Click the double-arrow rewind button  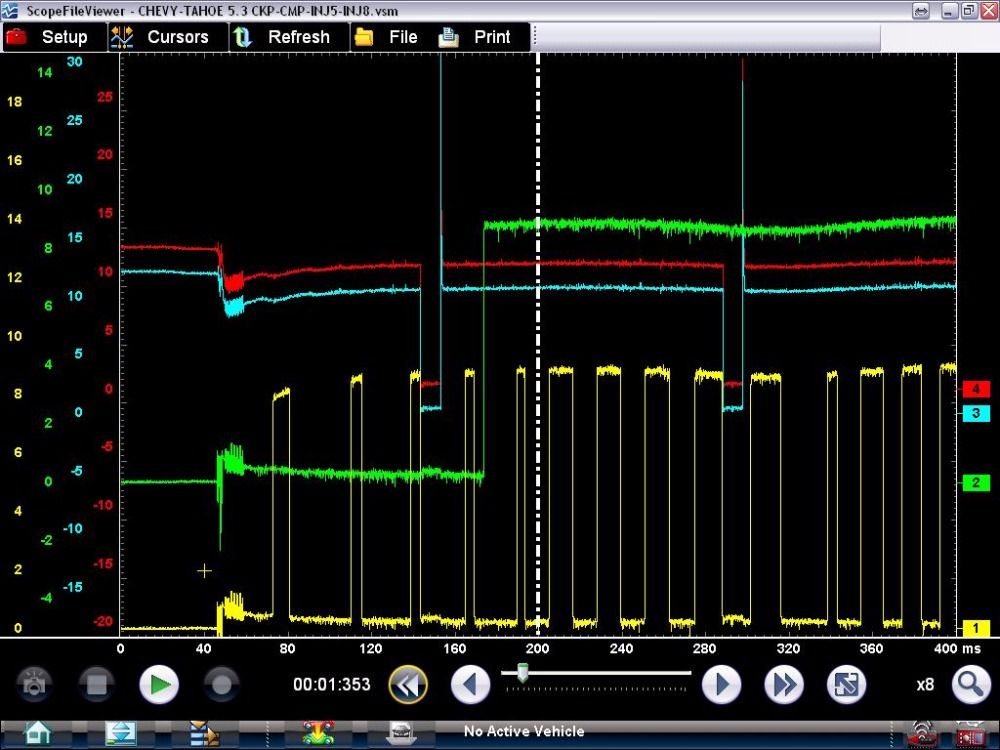pyautogui.click(x=408, y=685)
